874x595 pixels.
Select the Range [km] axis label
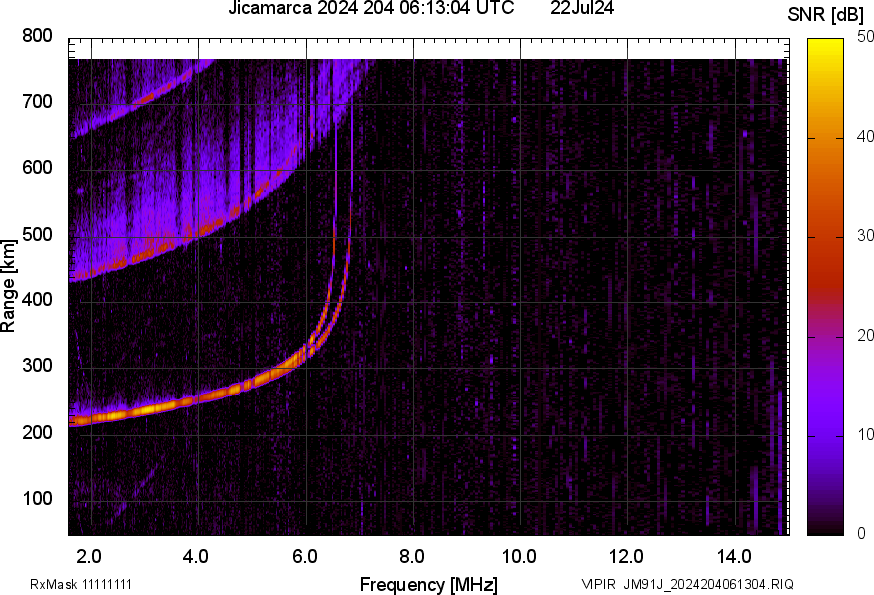click(x=9, y=285)
